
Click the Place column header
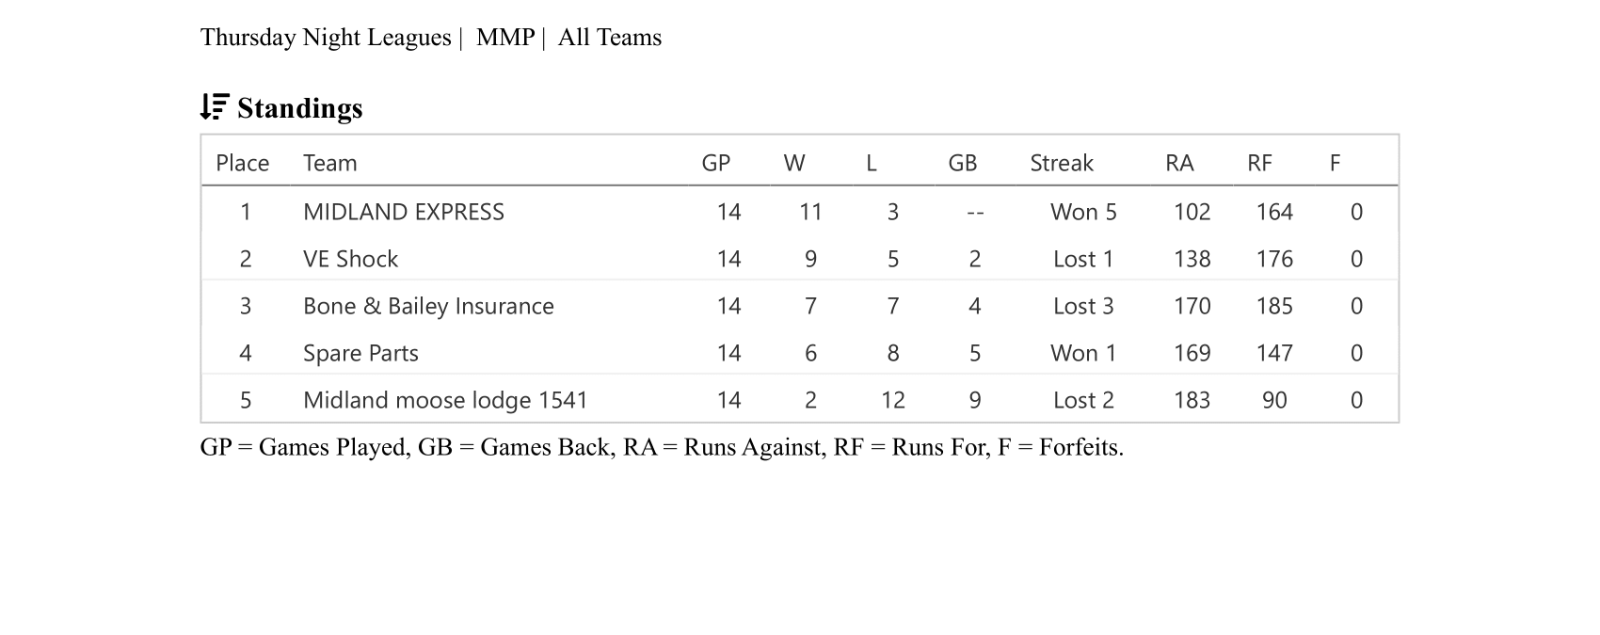242,163
